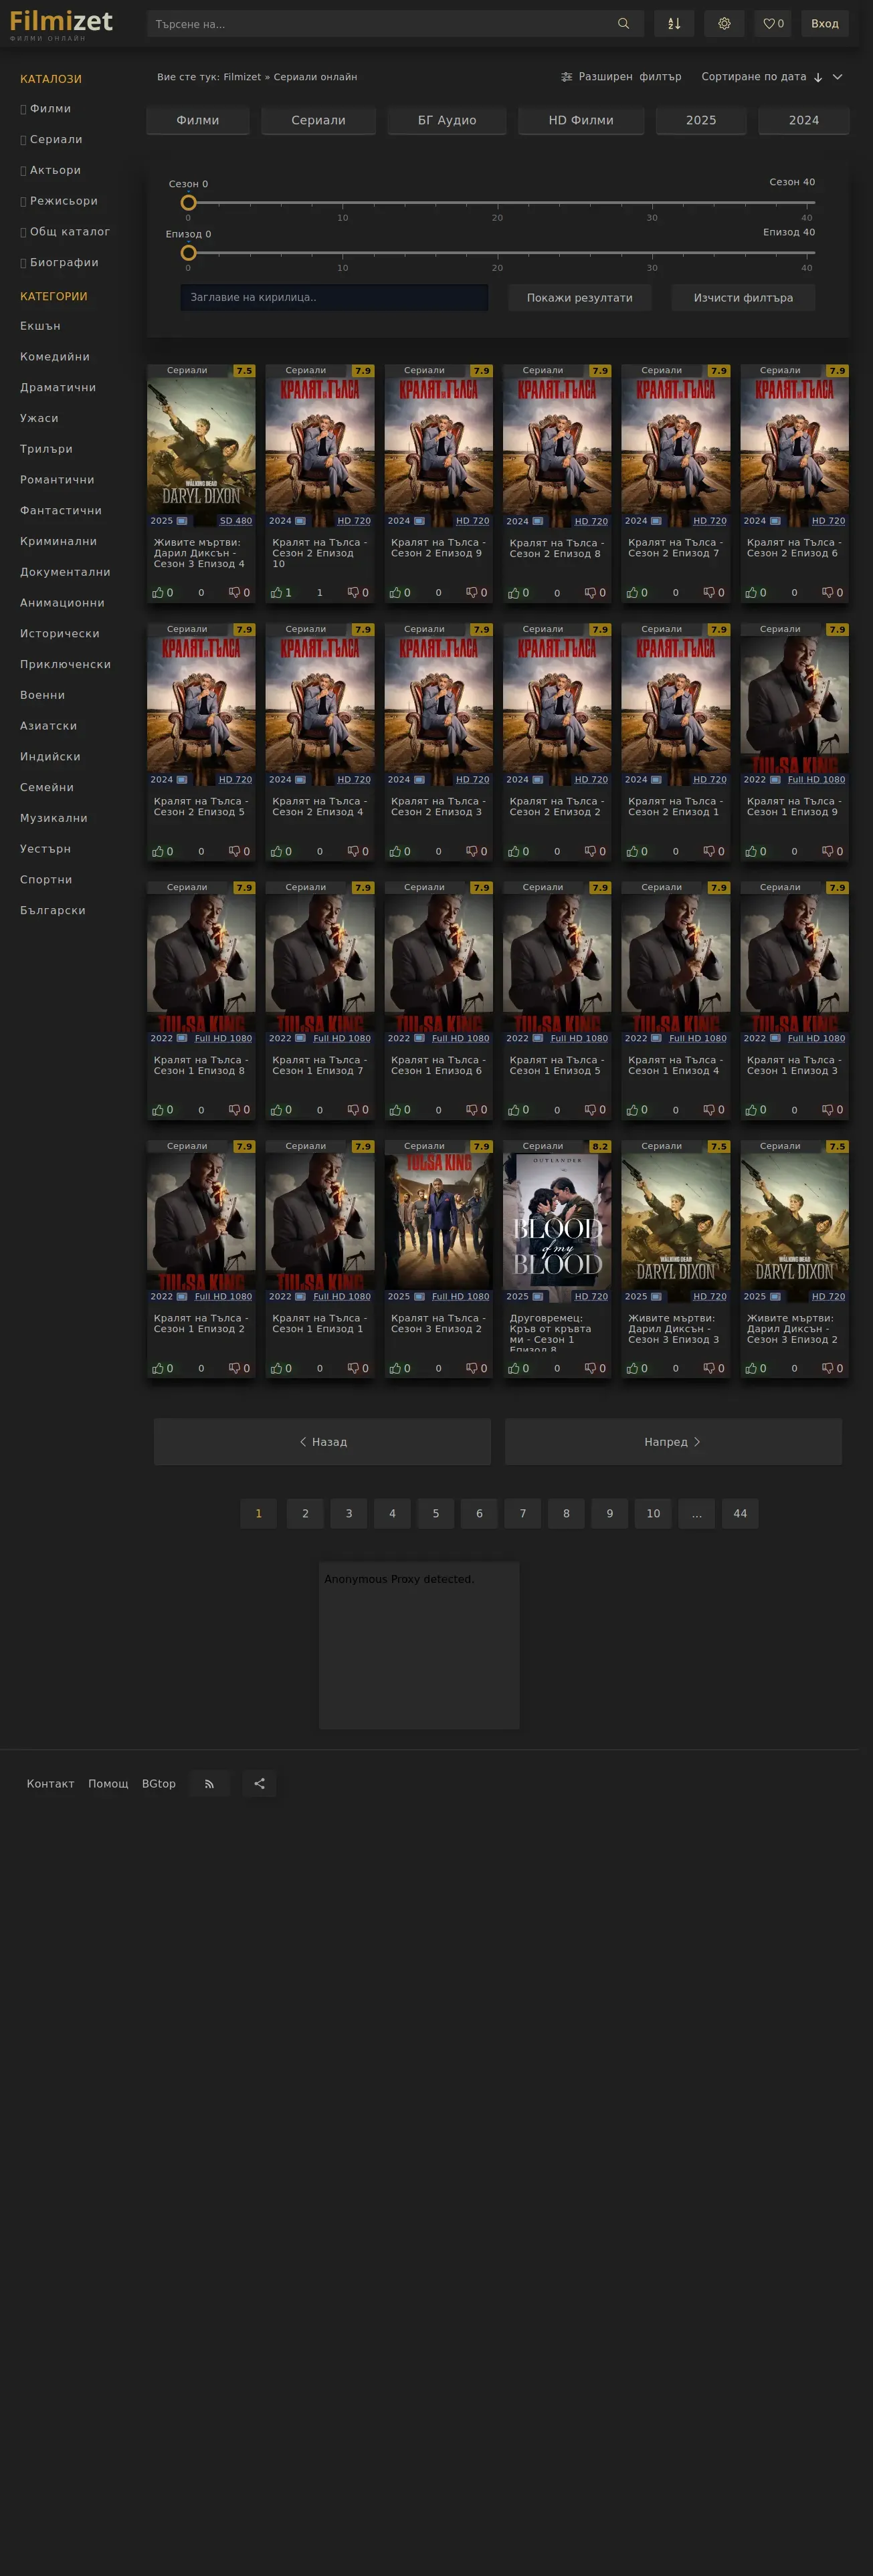Focus the Заглавие на кирилица input field

334,298
